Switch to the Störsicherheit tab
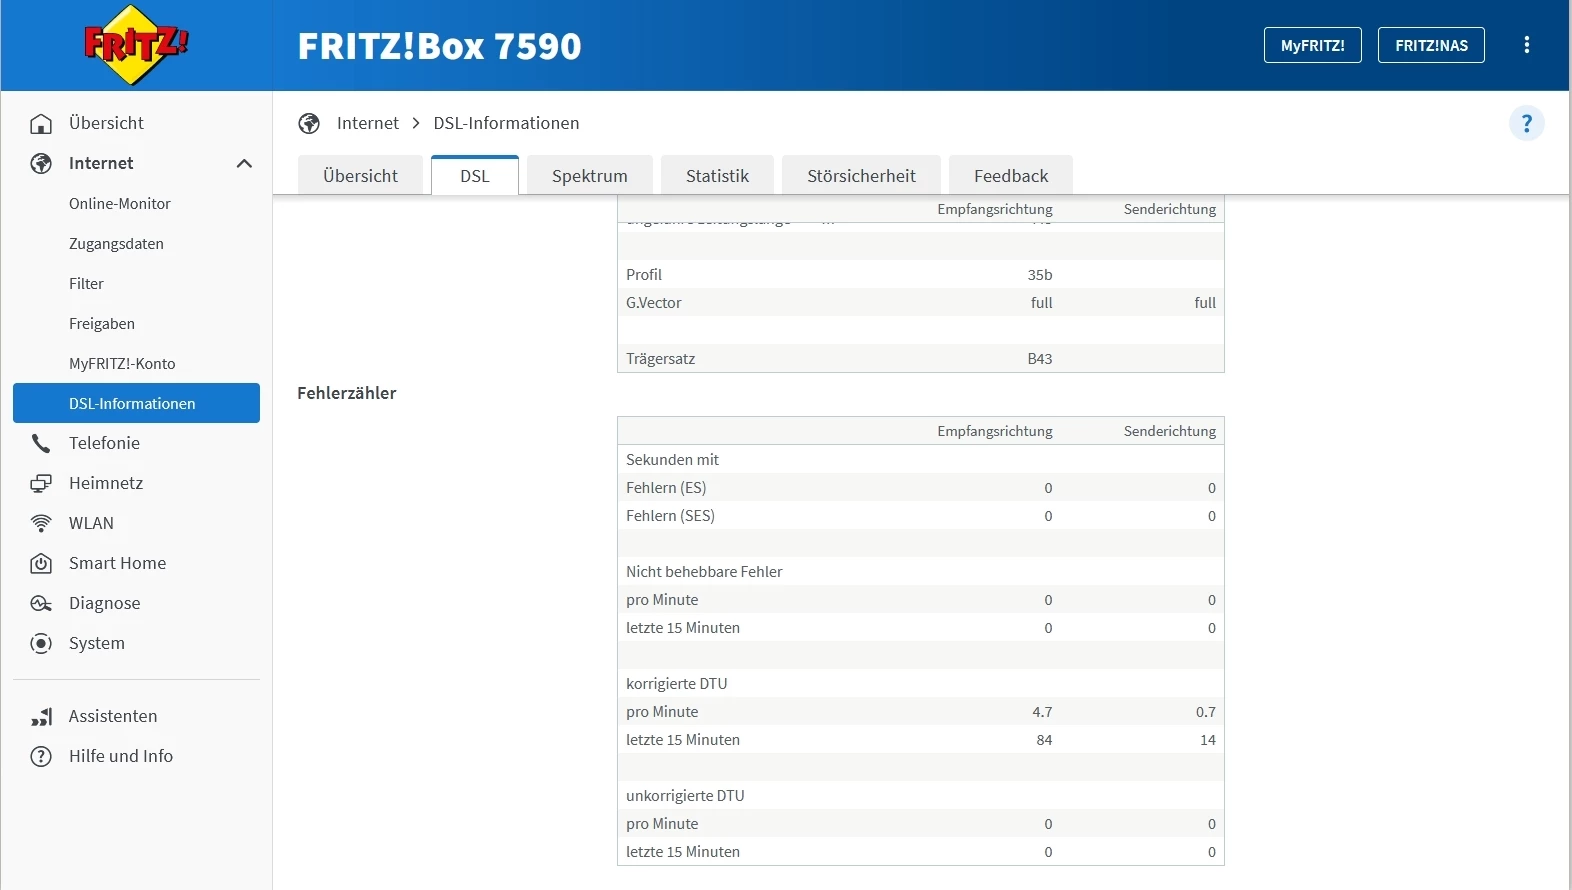The width and height of the screenshot is (1572, 890). coord(861,175)
